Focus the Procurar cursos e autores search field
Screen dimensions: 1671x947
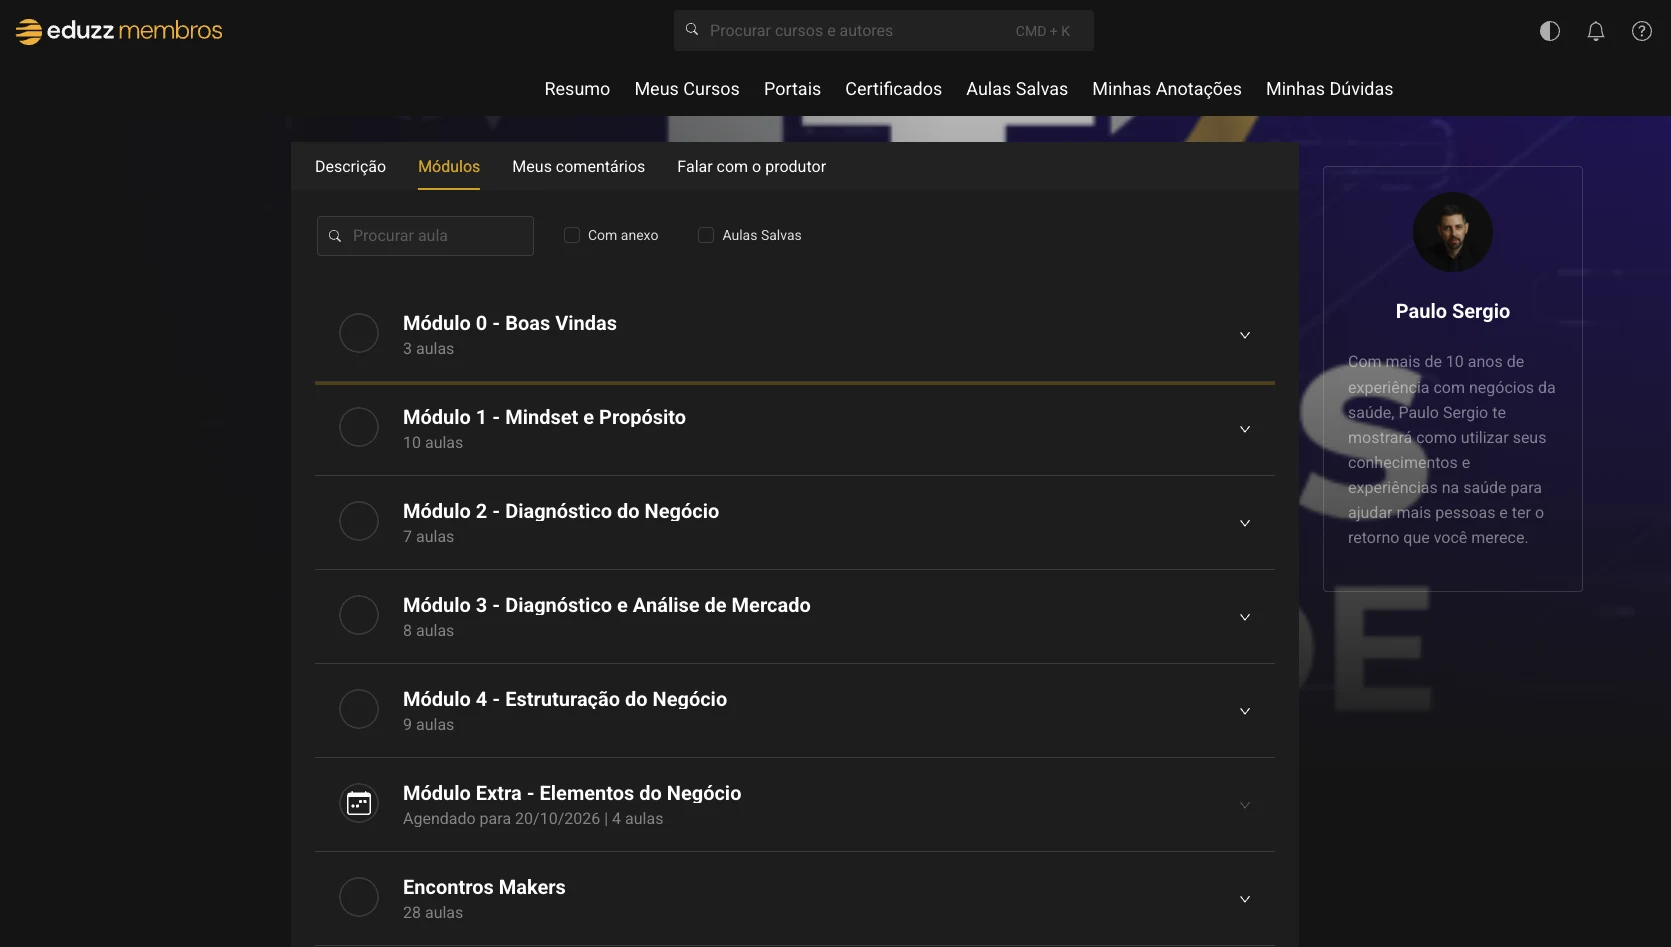884,31
